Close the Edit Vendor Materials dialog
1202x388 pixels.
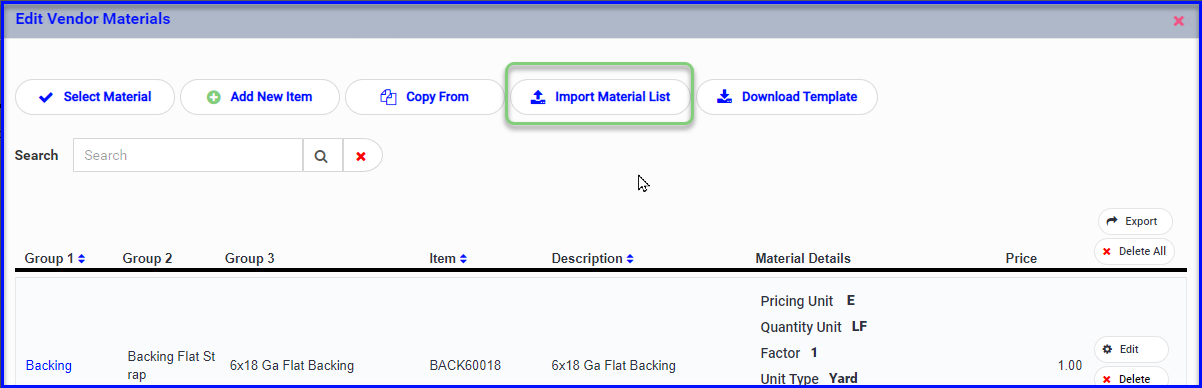[1179, 20]
